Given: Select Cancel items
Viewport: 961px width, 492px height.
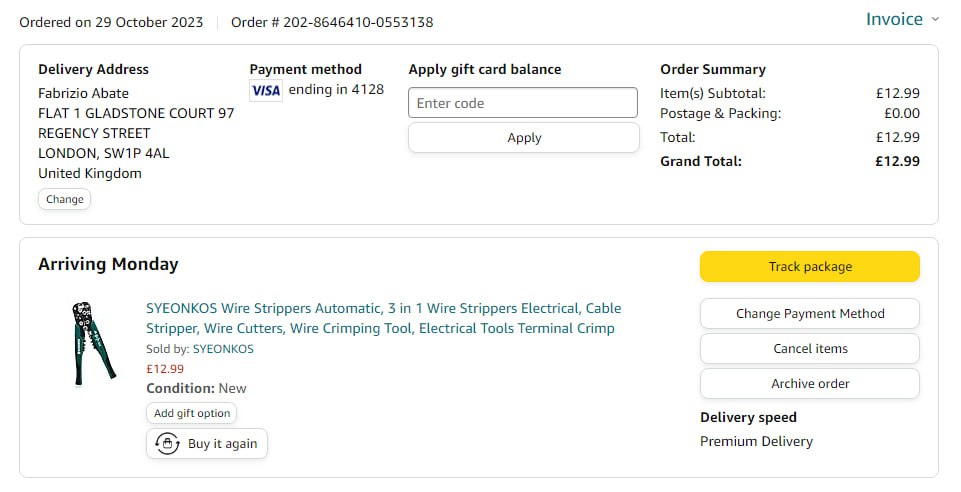Looking at the screenshot, I should [x=809, y=349].
